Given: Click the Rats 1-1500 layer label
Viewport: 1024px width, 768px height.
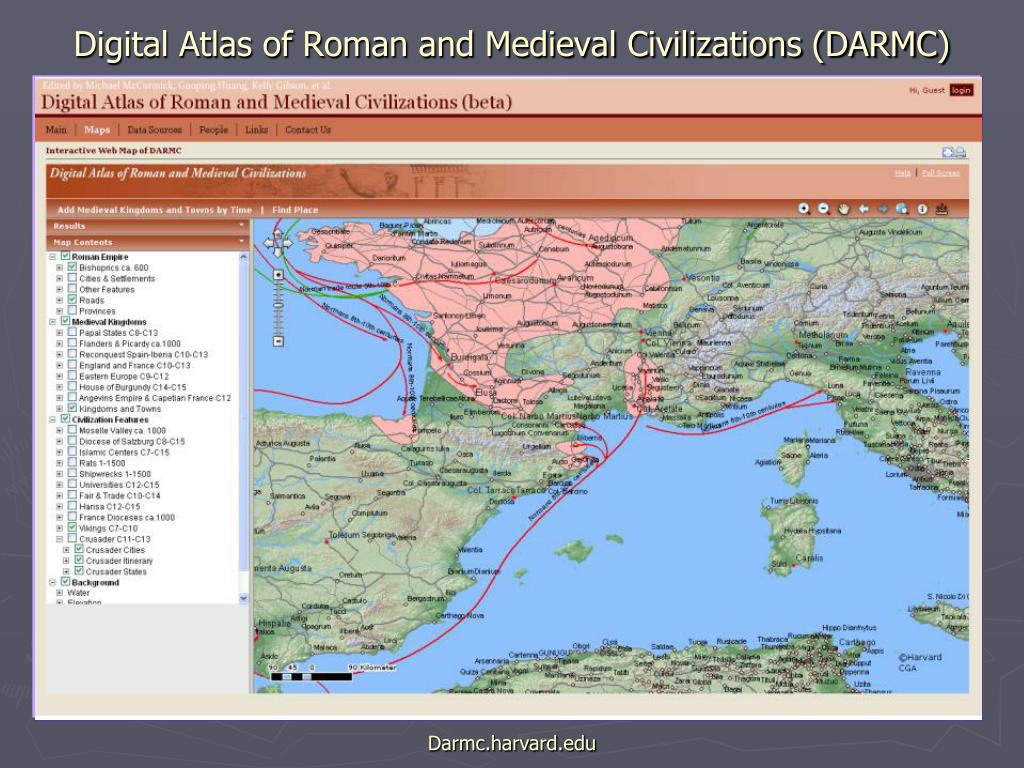Looking at the screenshot, I should pyautogui.click(x=102, y=463).
